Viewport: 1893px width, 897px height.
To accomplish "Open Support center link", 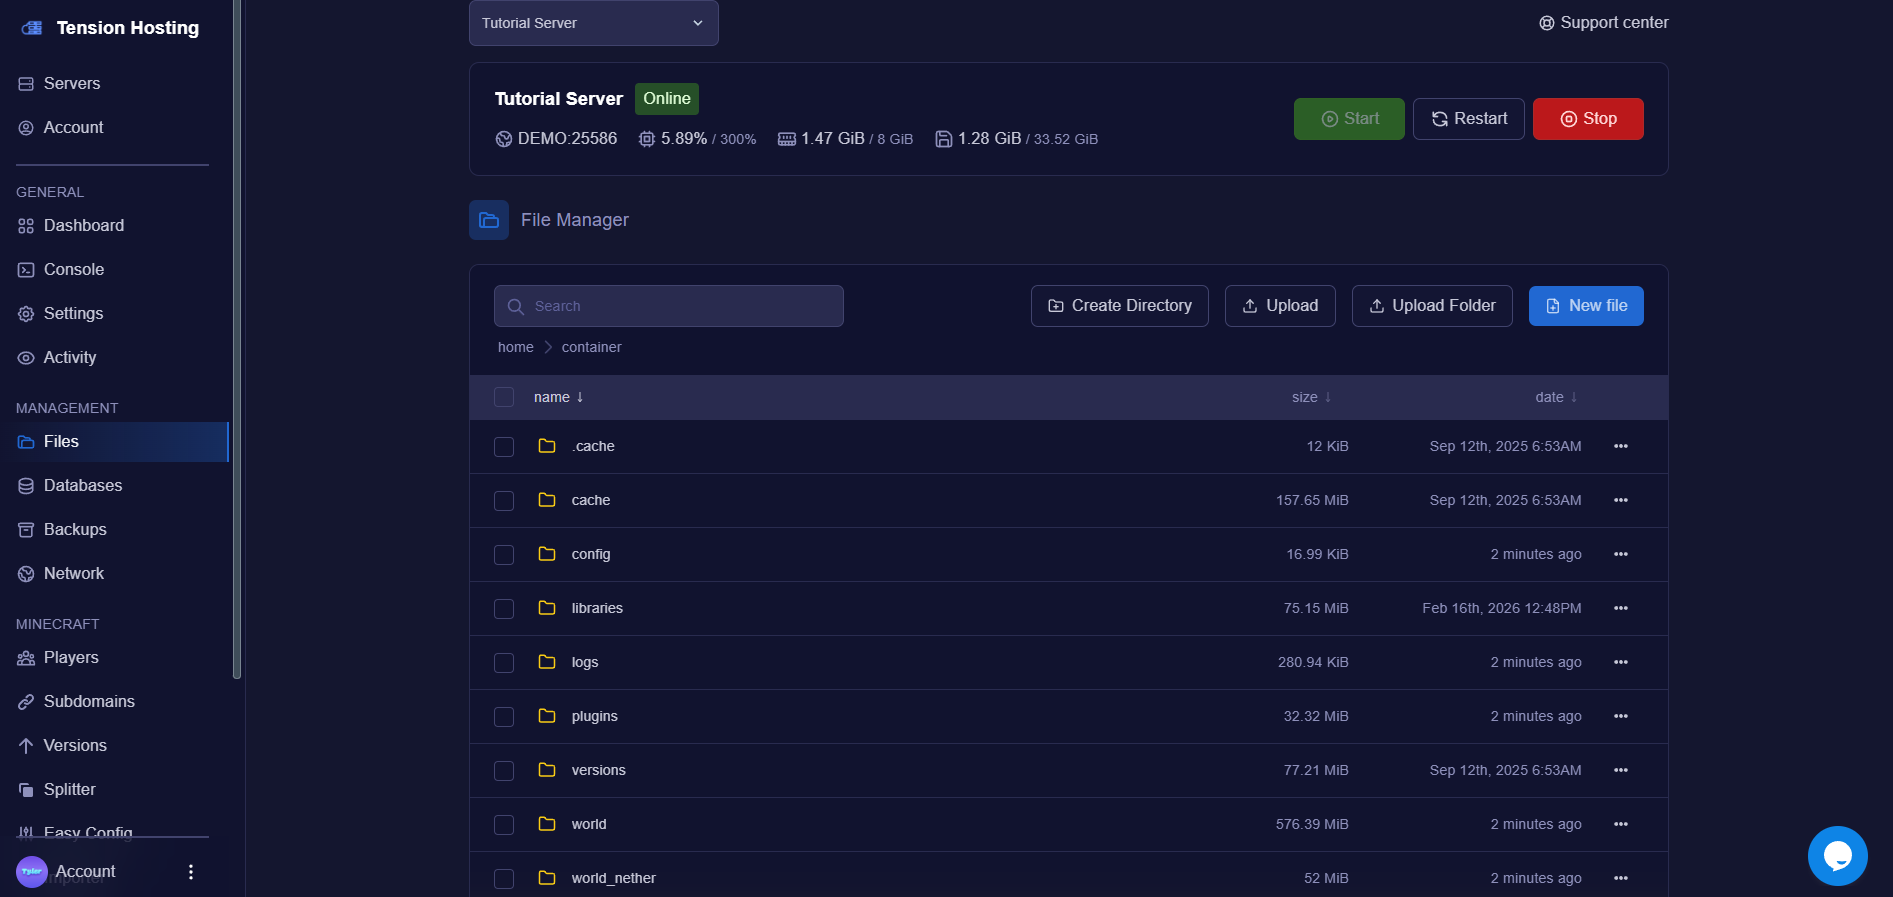I will (1604, 23).
